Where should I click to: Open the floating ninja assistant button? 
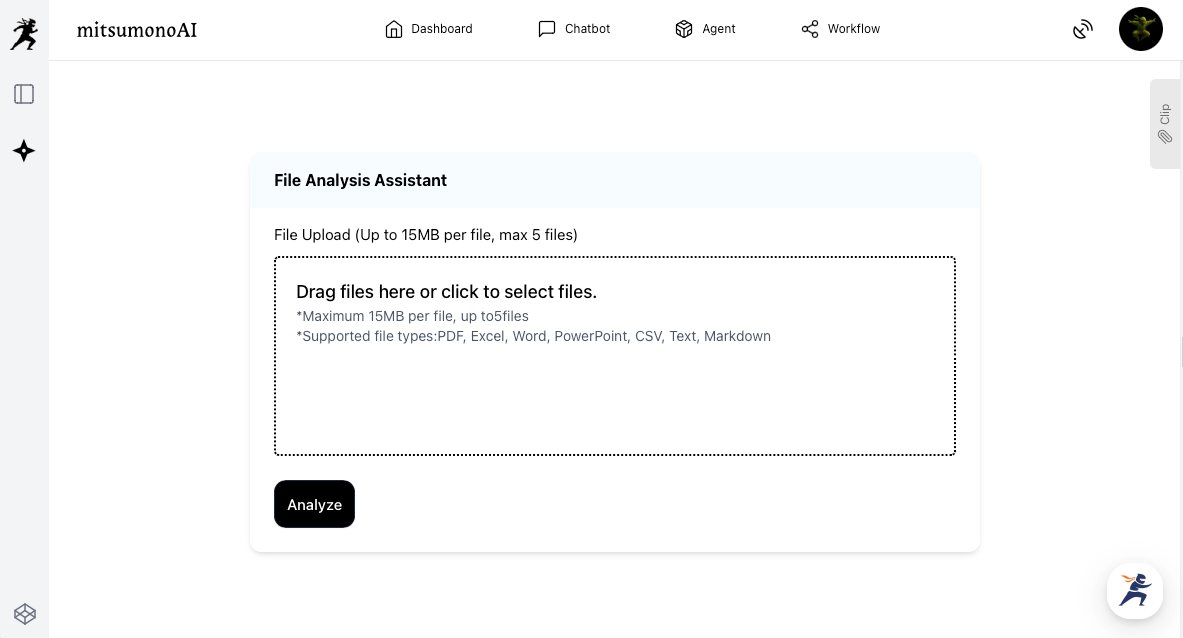click(x=1134, y=590)
